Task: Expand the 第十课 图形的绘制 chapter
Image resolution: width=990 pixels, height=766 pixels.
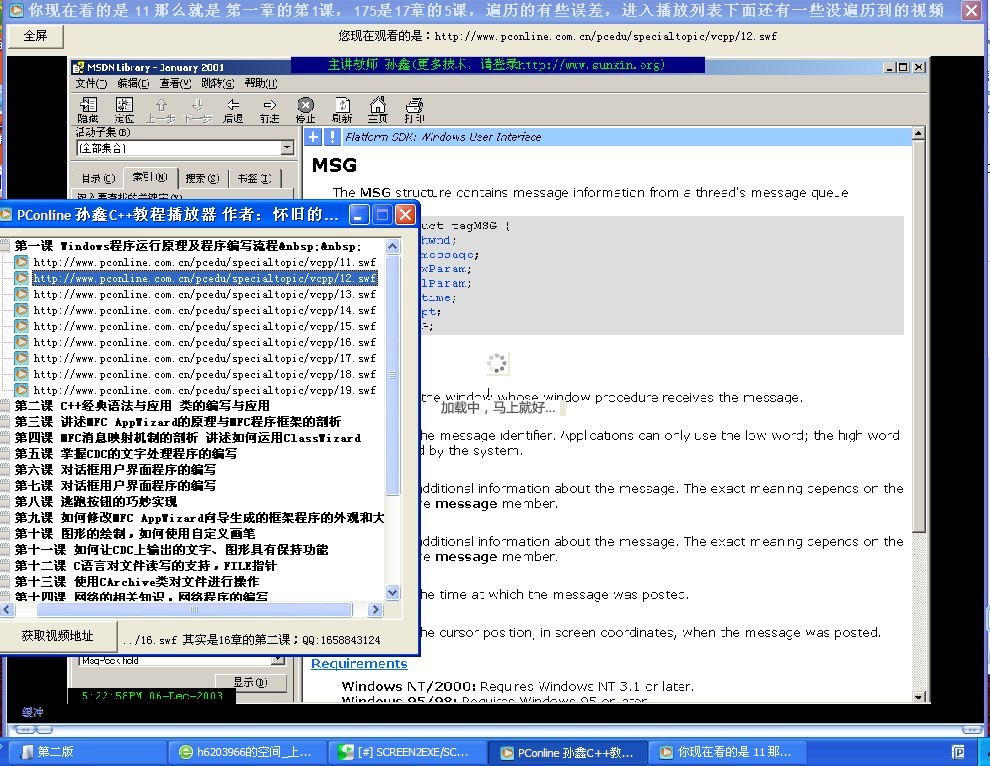Action: [4, 534]
